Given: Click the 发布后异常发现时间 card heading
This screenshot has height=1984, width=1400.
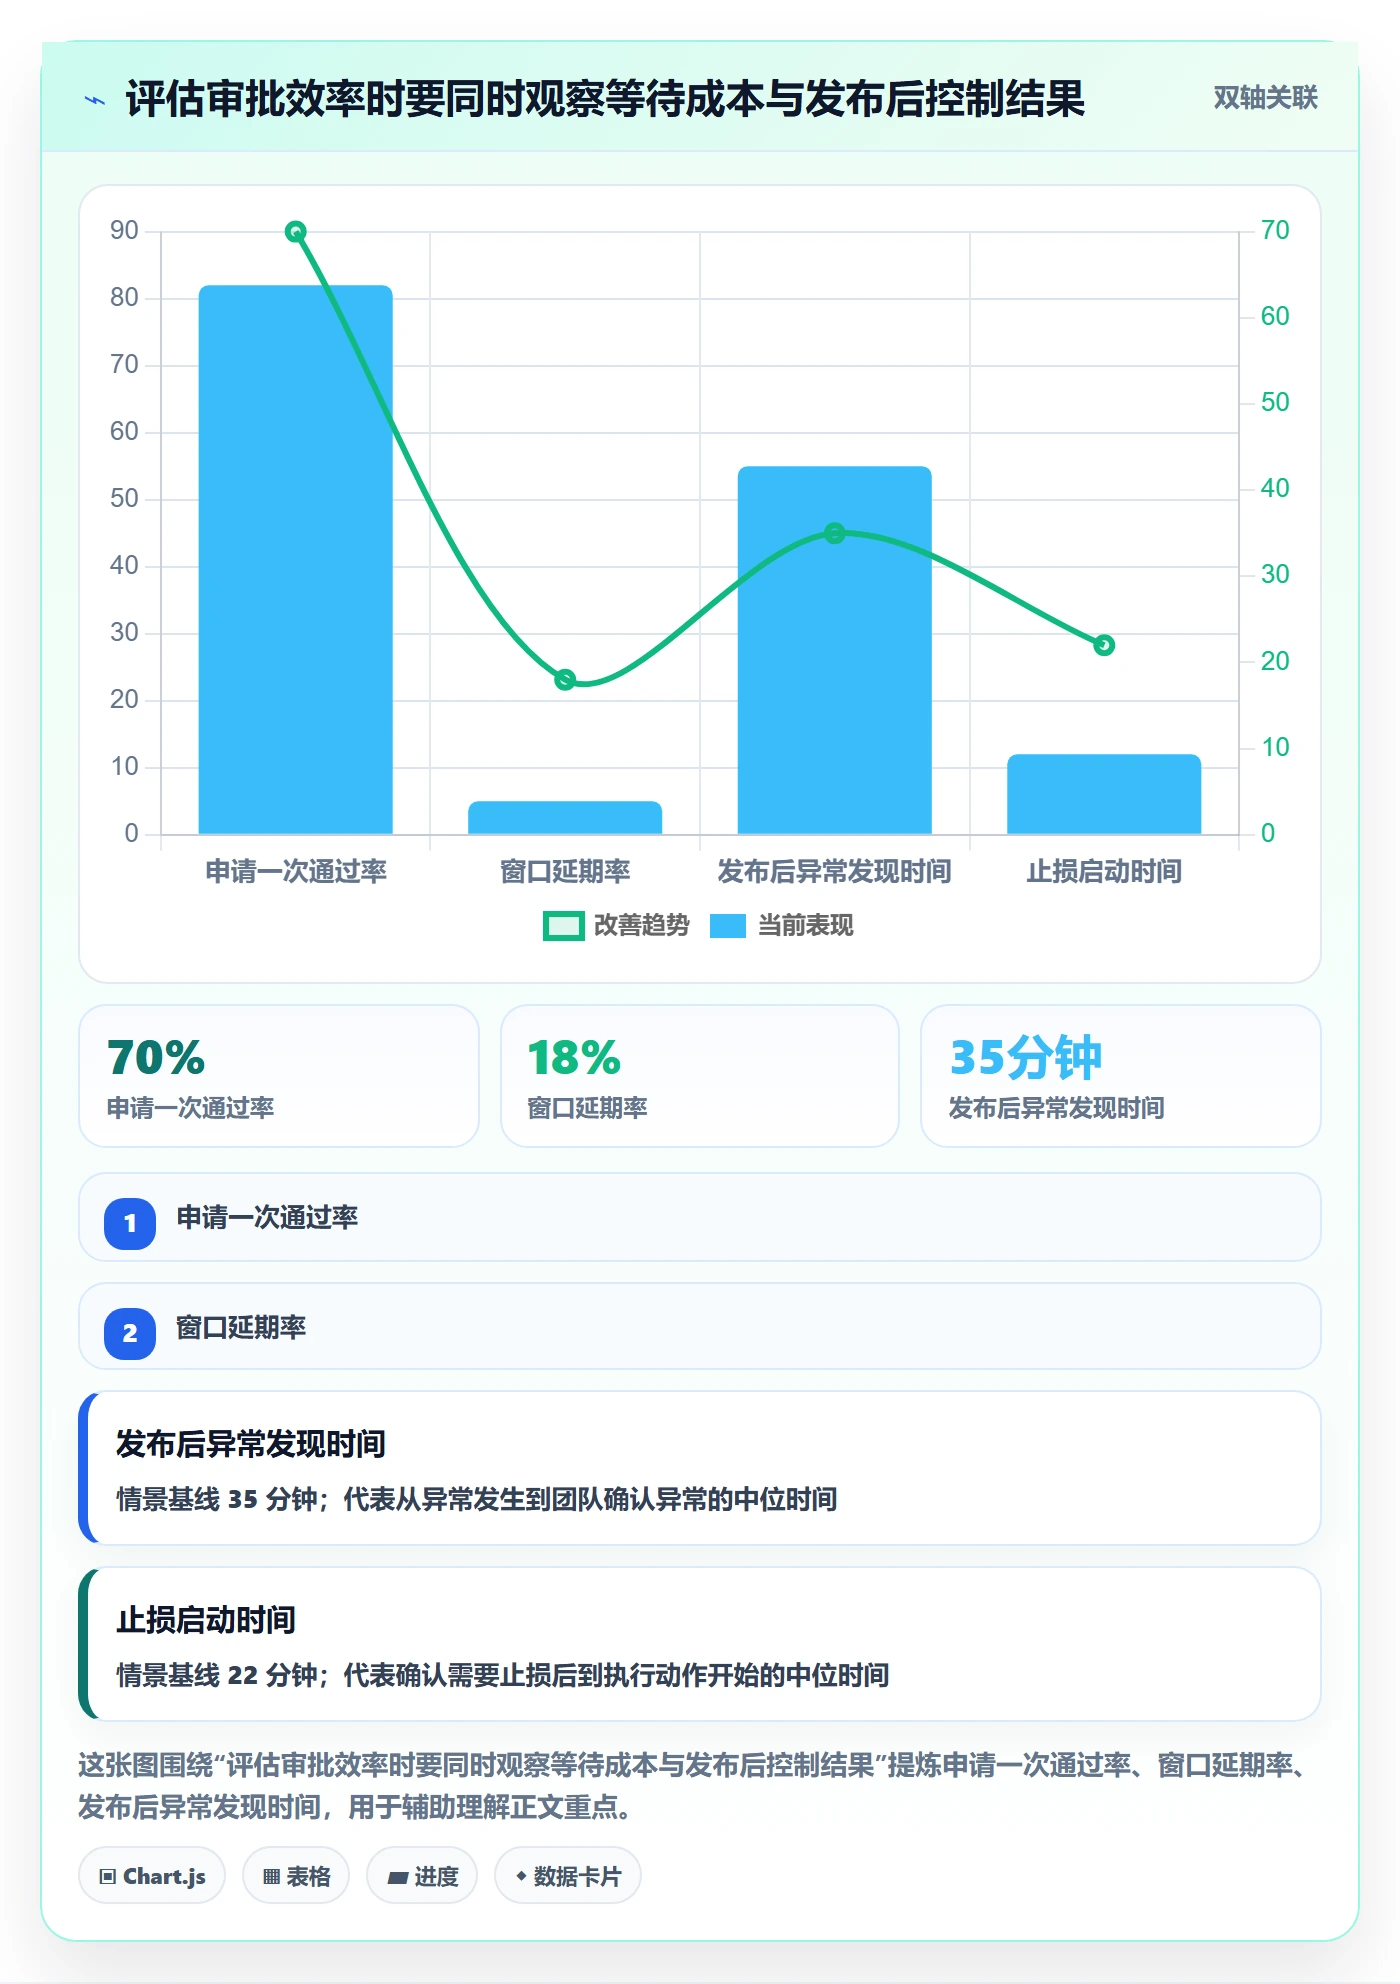Looking at the screenshot, I should (251, 1444).
